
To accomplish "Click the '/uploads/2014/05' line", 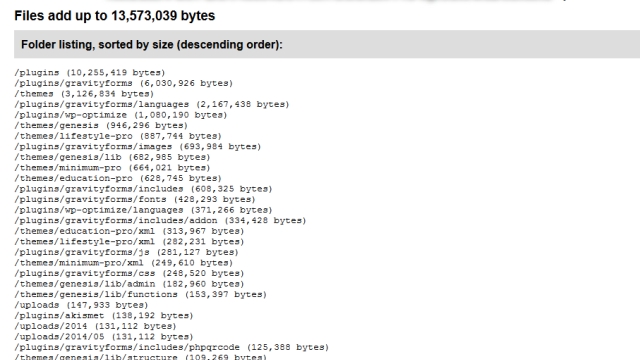I will (104, 338).
